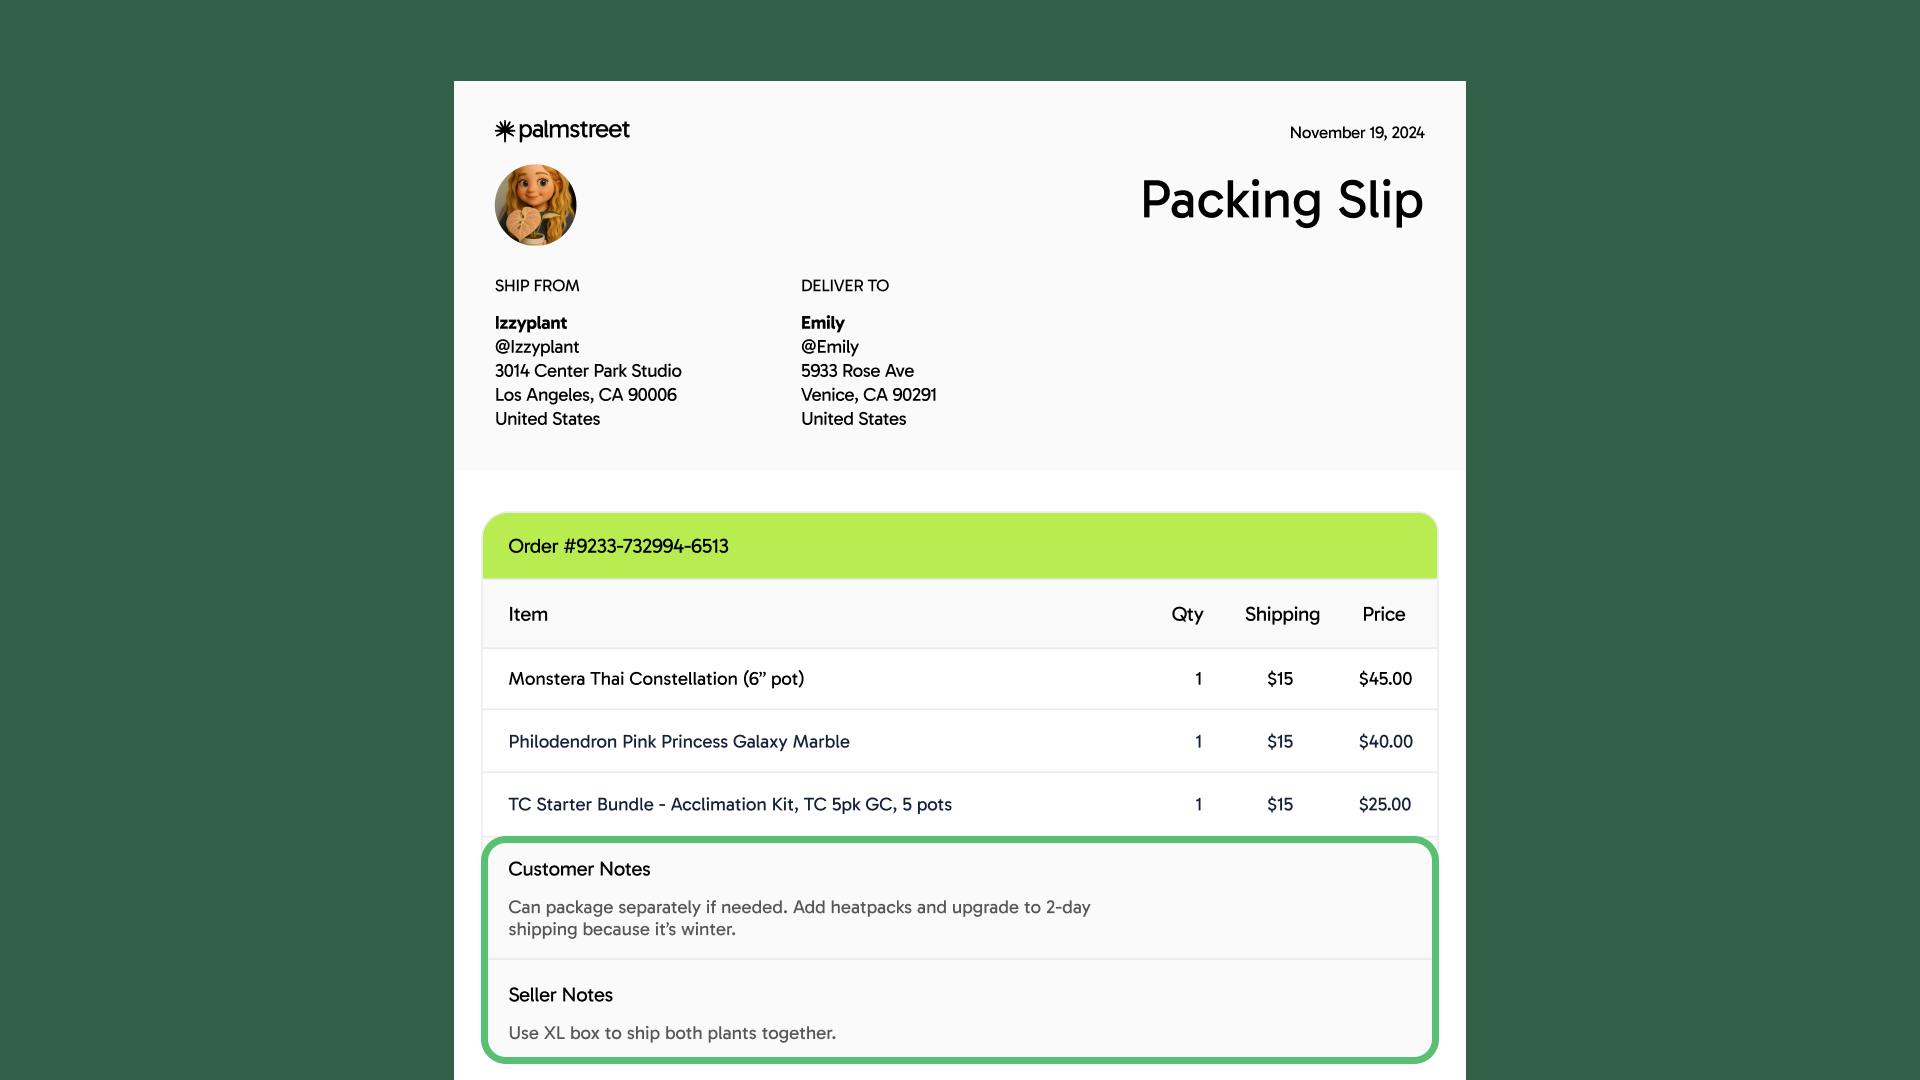Click the $45.00 price value
The image size is (1920, 1080).
1385,679
